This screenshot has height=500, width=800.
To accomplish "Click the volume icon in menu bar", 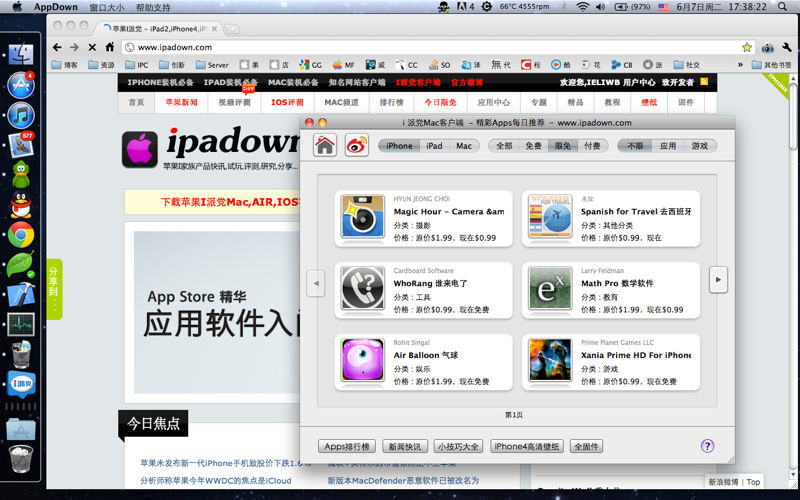I will (x=600, y=7).
